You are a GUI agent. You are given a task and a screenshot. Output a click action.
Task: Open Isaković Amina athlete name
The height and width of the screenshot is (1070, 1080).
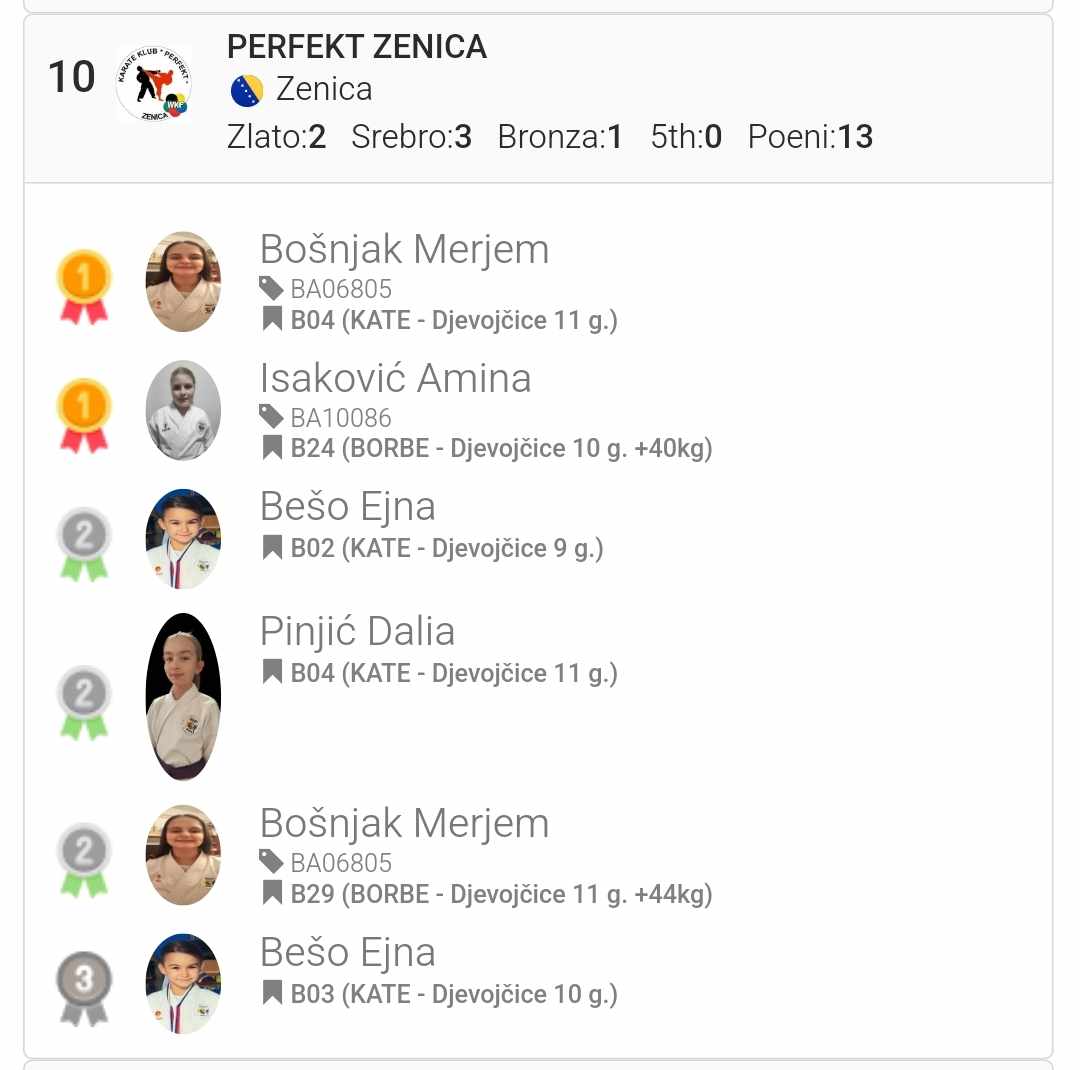point(395,378)
